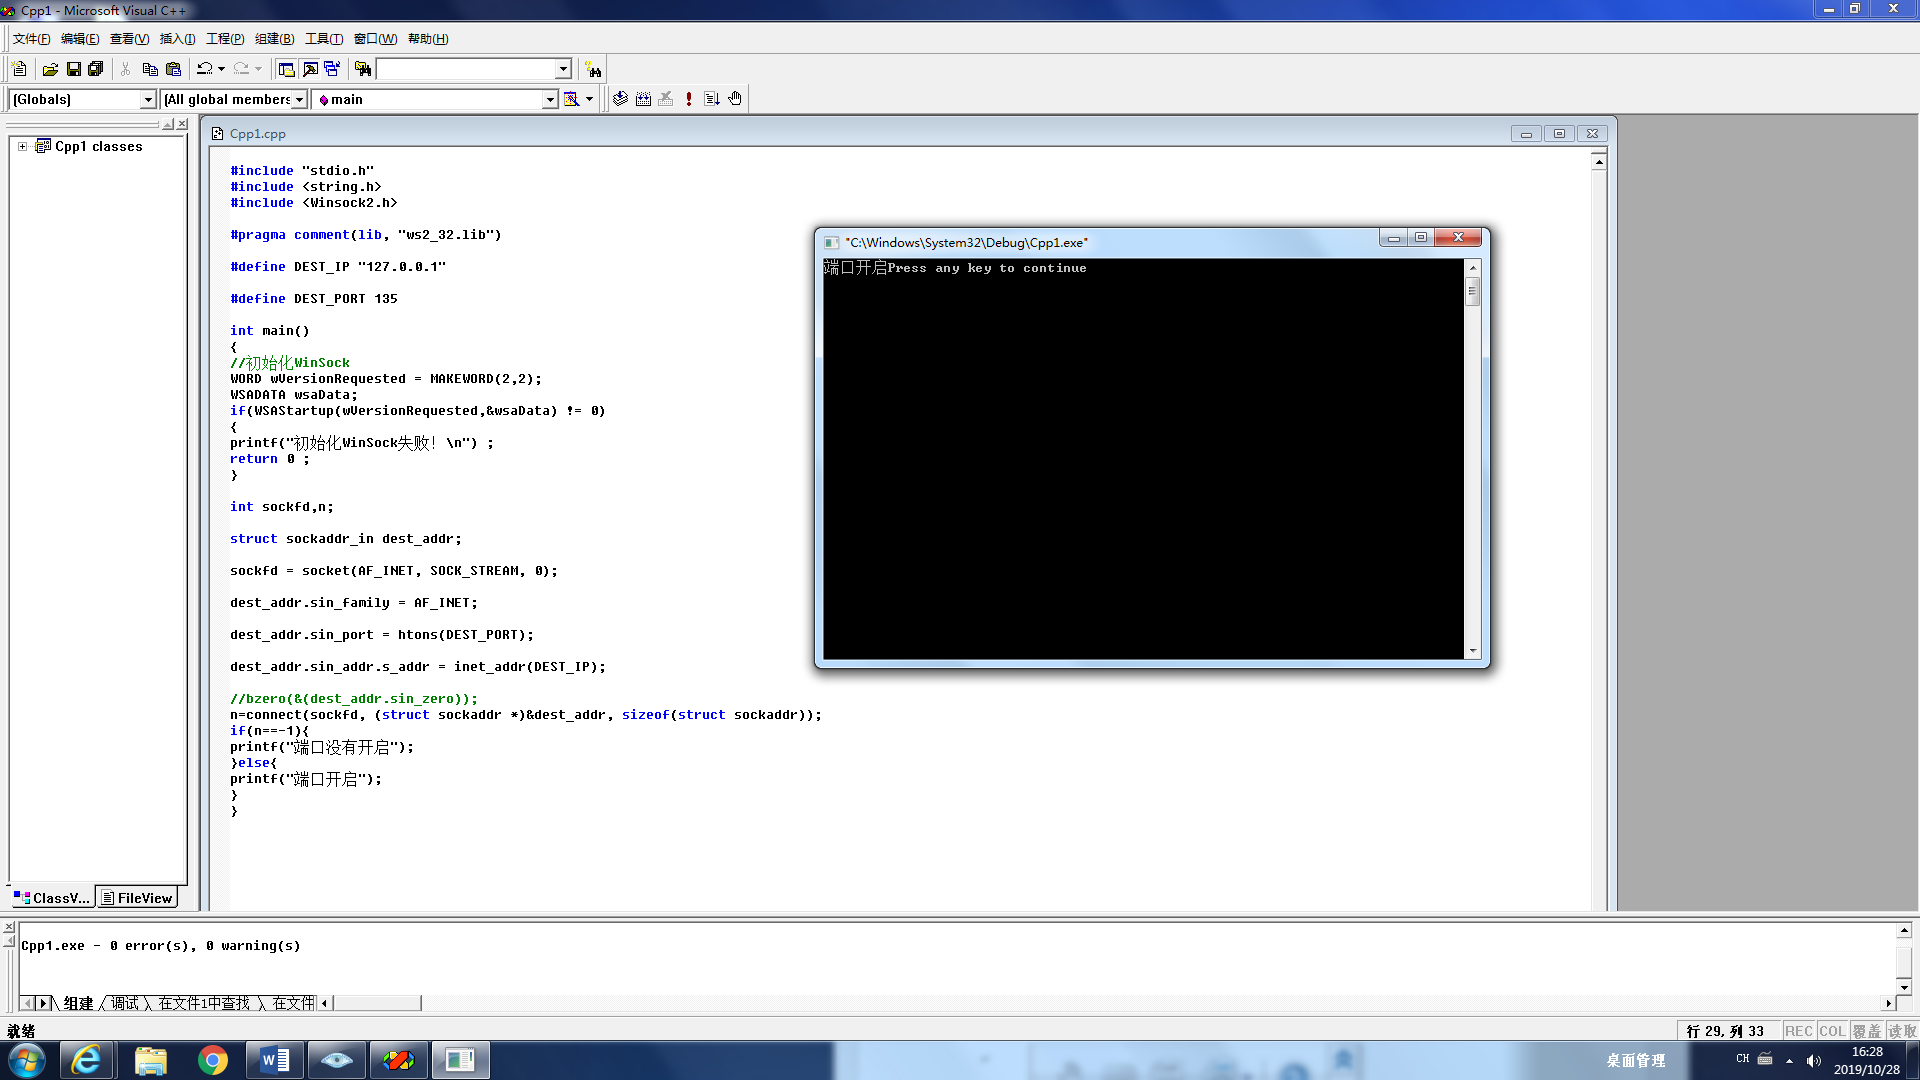Click the Open file icon
Image resolution: width=1920 pixels, height=1080 pixels.
click(x=50, y=69)
